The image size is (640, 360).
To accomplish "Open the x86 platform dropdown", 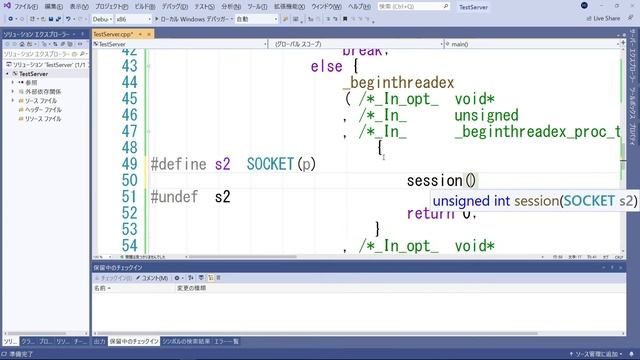I will [x=133, y=19].
